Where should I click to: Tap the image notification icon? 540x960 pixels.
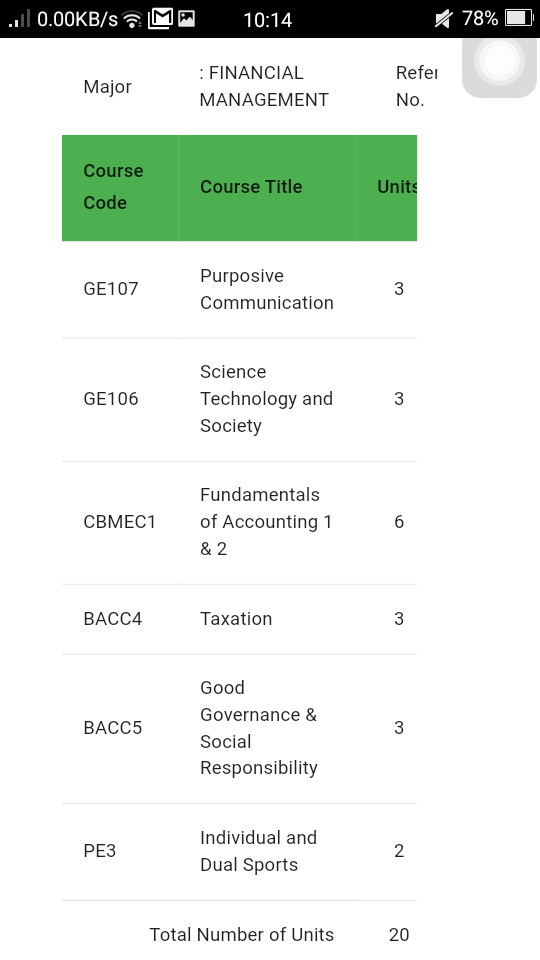point(187,18)
